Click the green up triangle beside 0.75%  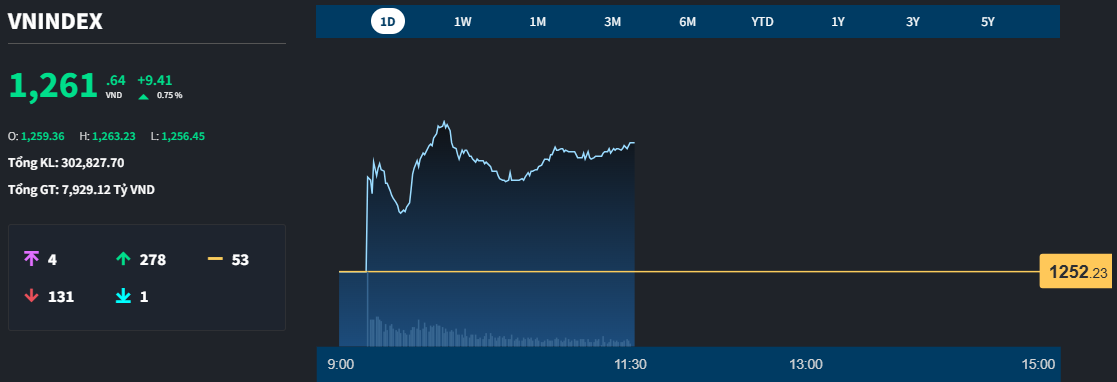click(x=143, y=96)
